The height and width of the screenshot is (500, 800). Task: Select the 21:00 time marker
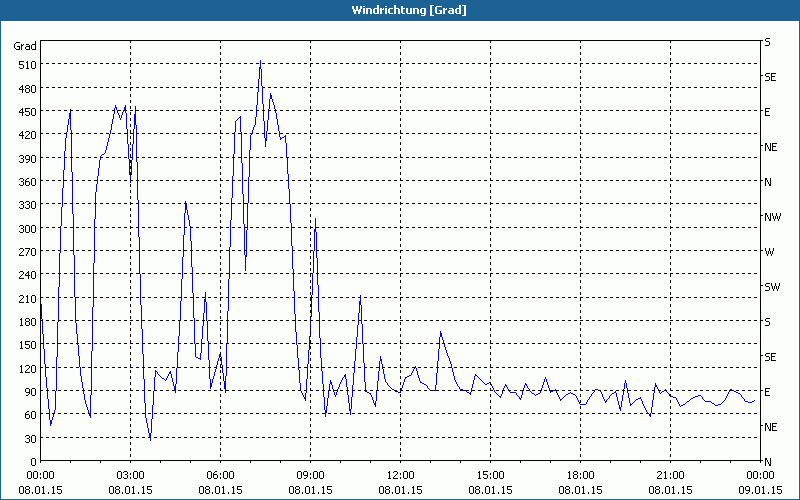click(670, 475)
